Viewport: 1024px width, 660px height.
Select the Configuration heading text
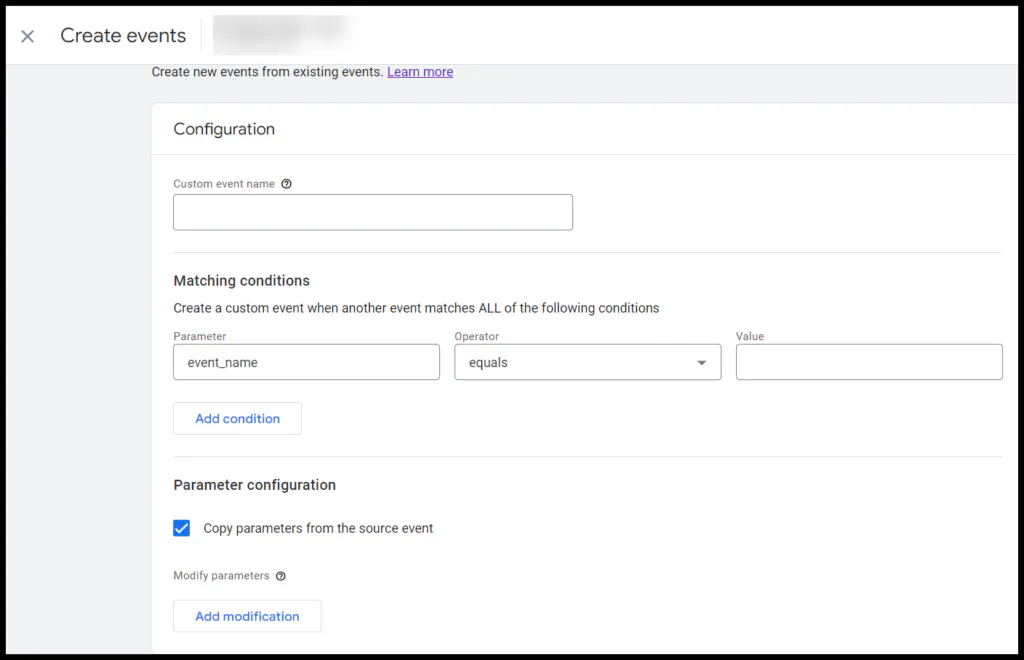coord(224,129)
